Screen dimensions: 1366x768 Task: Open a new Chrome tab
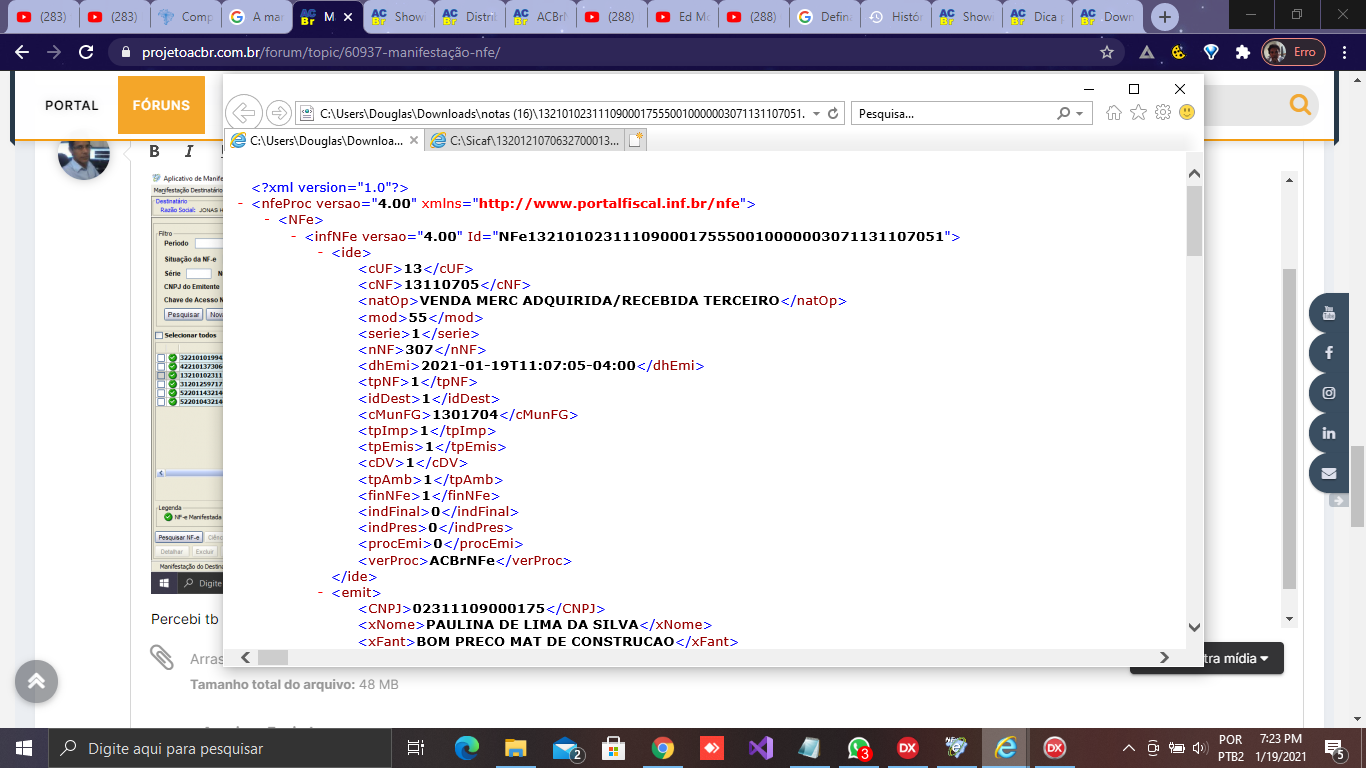(1165, 17)
